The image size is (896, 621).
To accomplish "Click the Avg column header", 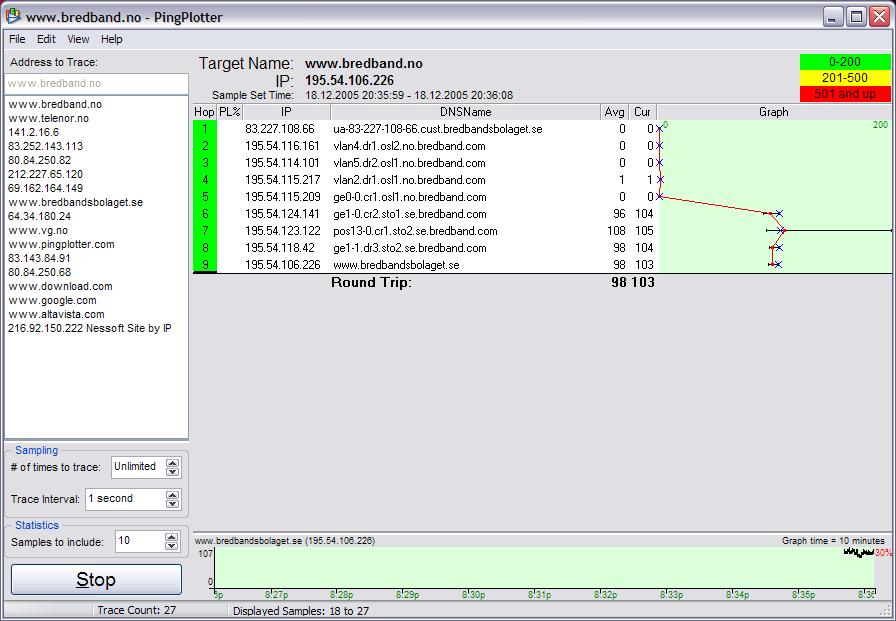I will (615, 112).
